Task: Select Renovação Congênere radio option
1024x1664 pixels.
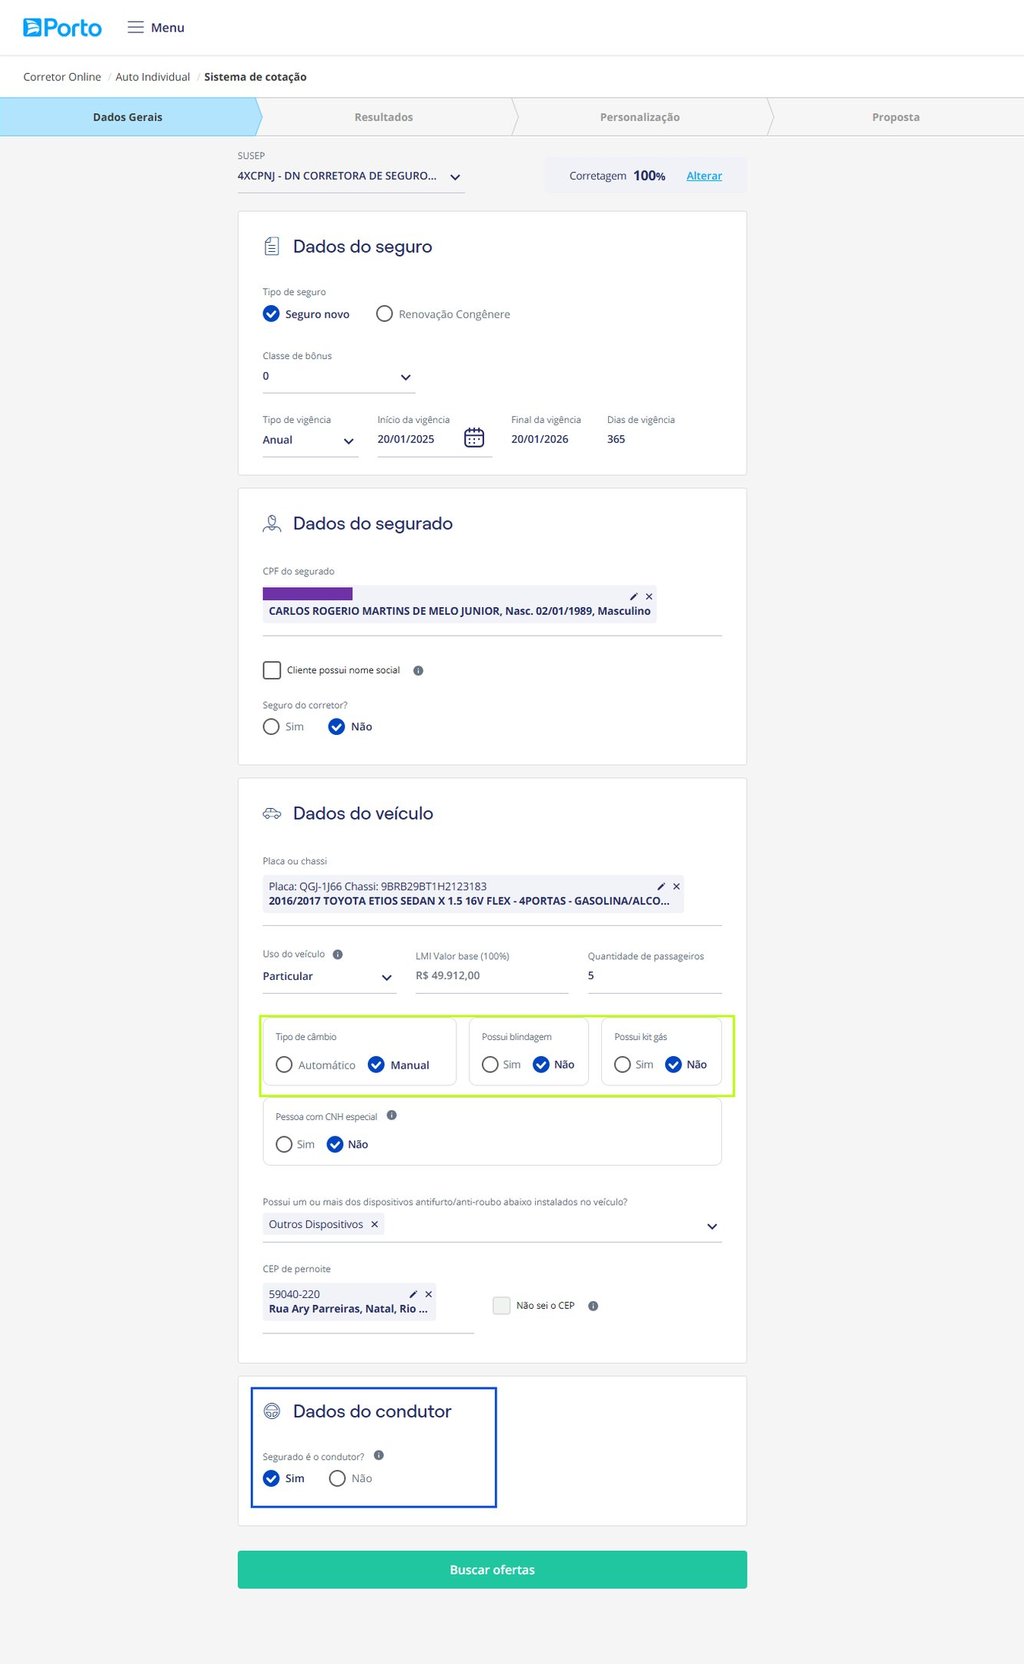Action: coord(384,314)
